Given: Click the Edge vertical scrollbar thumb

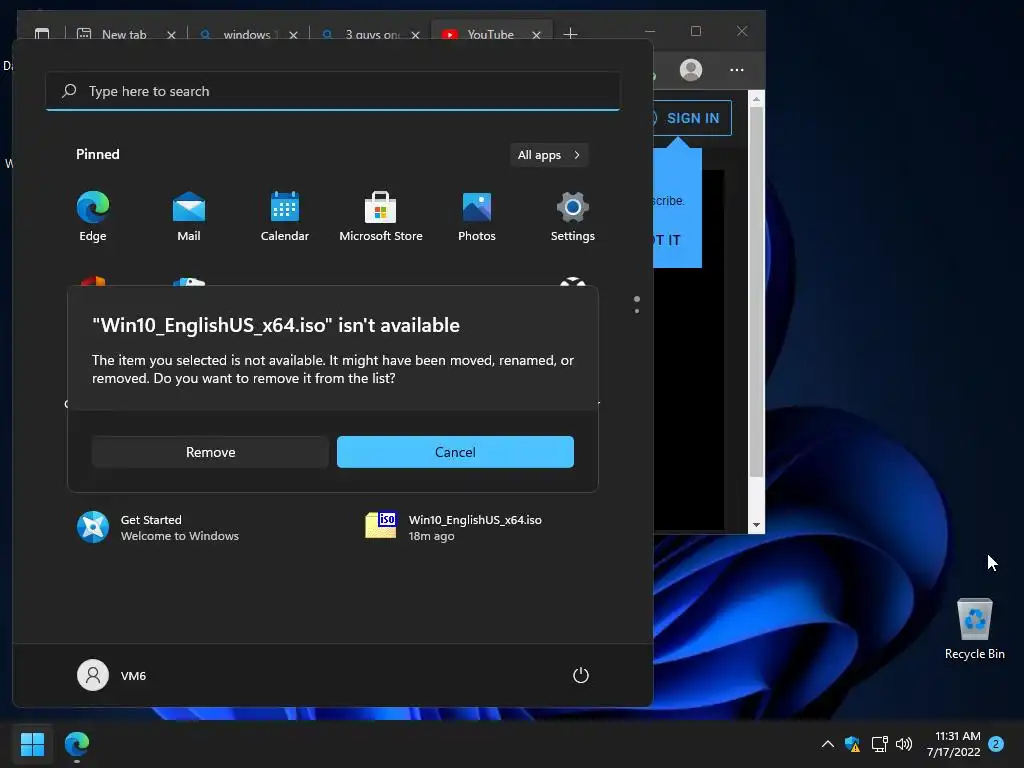Looking at the screenshot, I should click(756, 292).
